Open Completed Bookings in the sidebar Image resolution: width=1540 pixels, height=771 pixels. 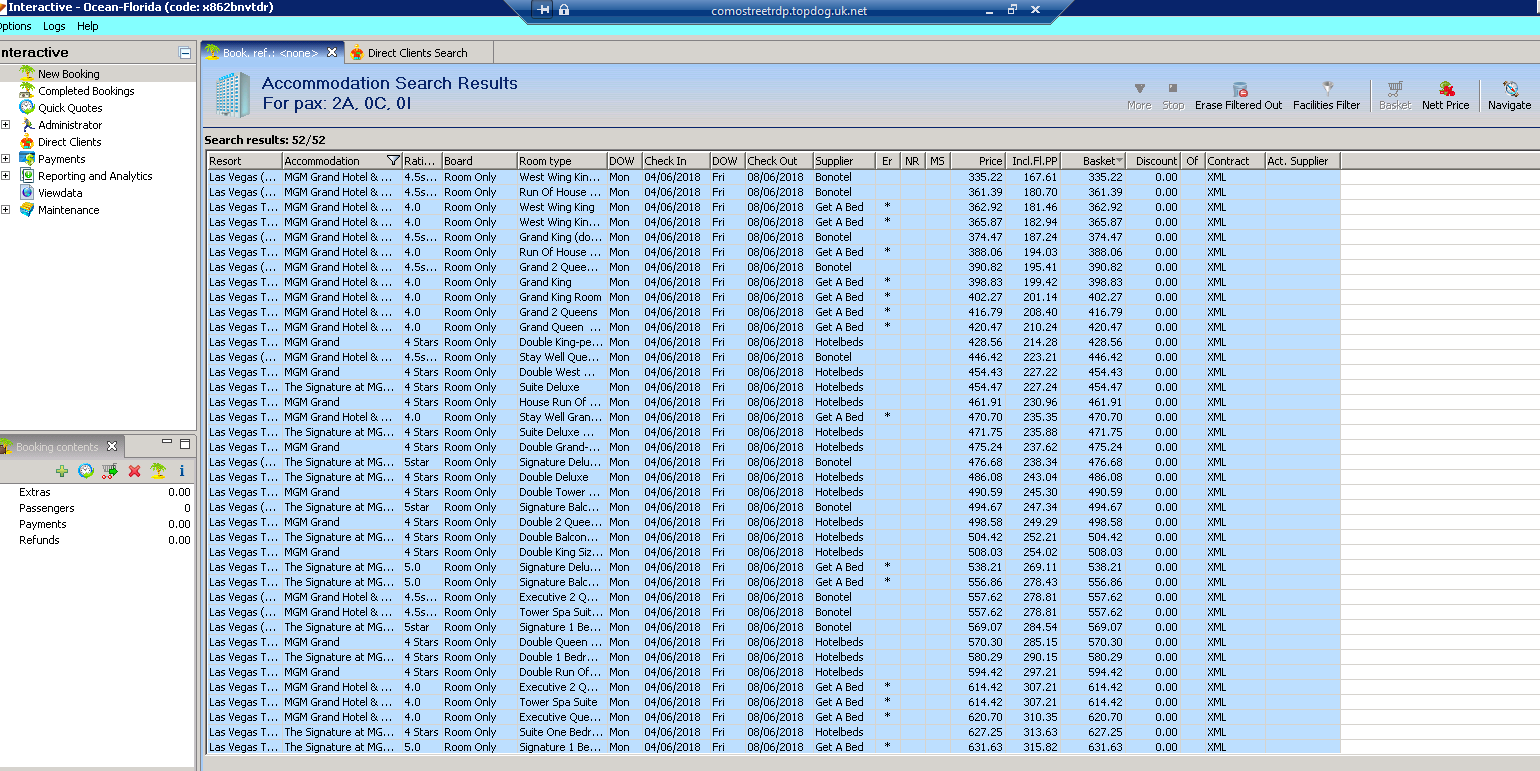click(86, 91)
